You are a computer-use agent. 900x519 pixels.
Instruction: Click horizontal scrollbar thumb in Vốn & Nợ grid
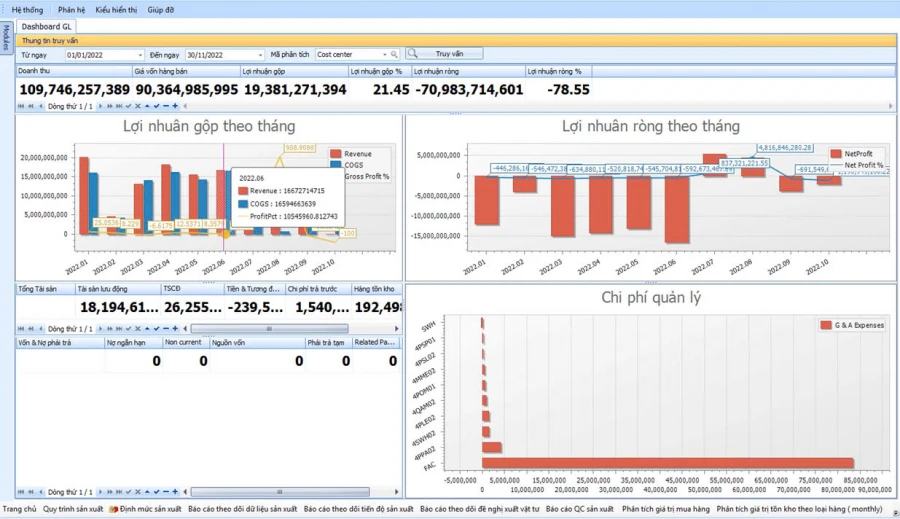(x=280, y=492)
